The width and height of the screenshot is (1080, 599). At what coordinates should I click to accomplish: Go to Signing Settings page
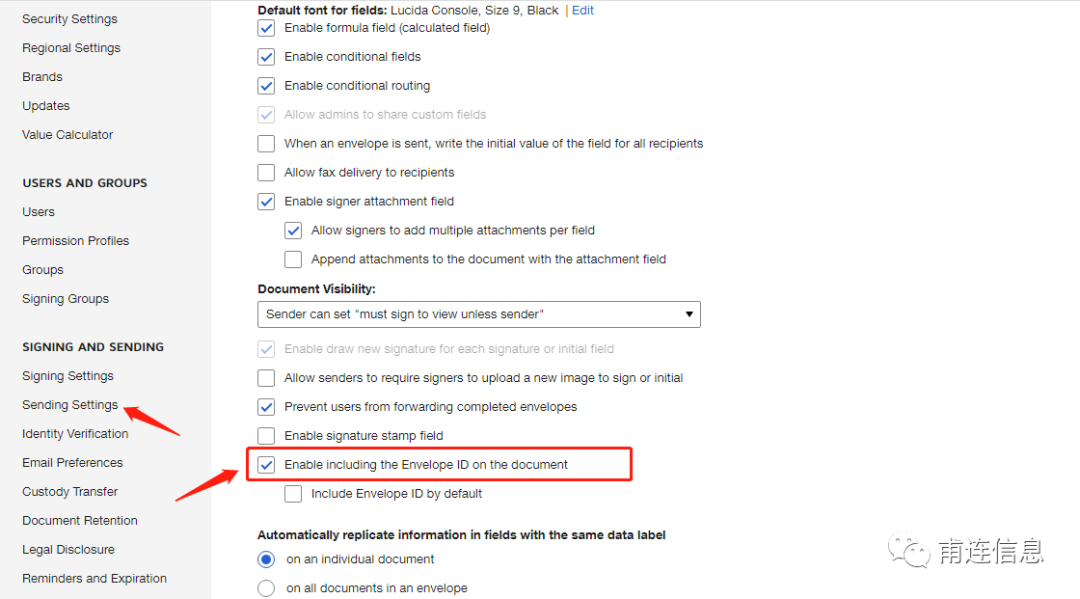pos(68,376)
